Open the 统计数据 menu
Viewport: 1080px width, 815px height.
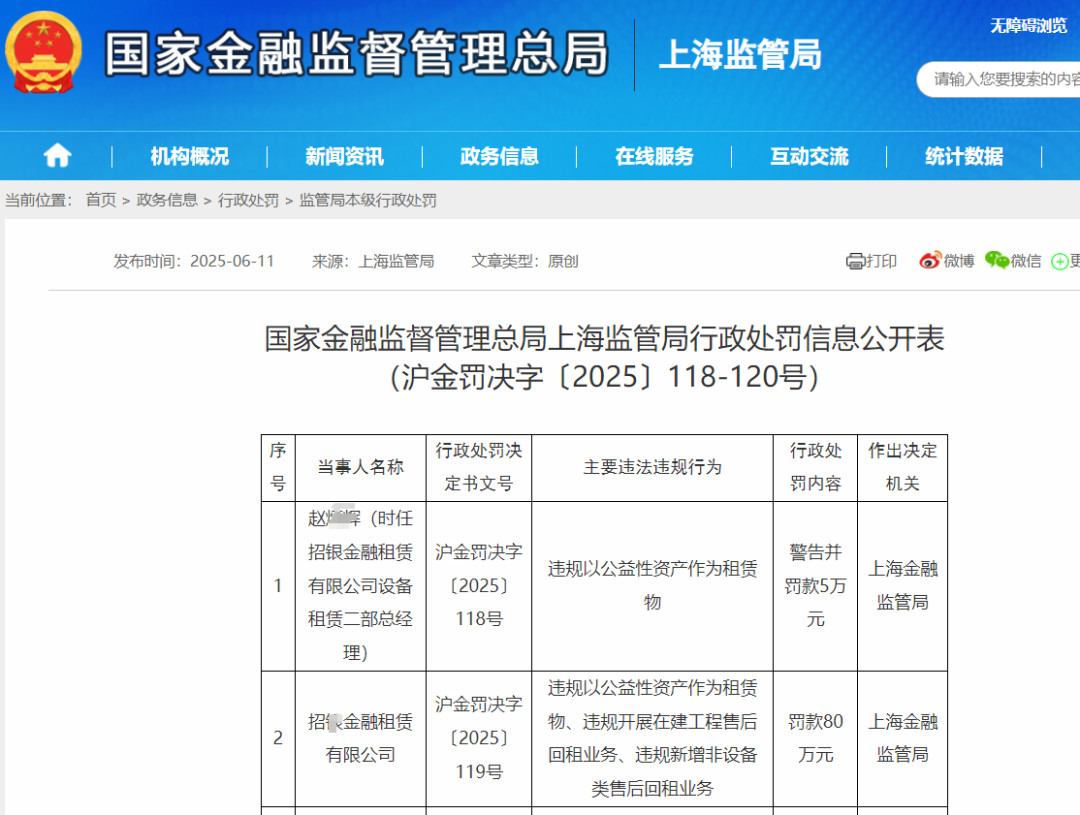tap(964, 156)
